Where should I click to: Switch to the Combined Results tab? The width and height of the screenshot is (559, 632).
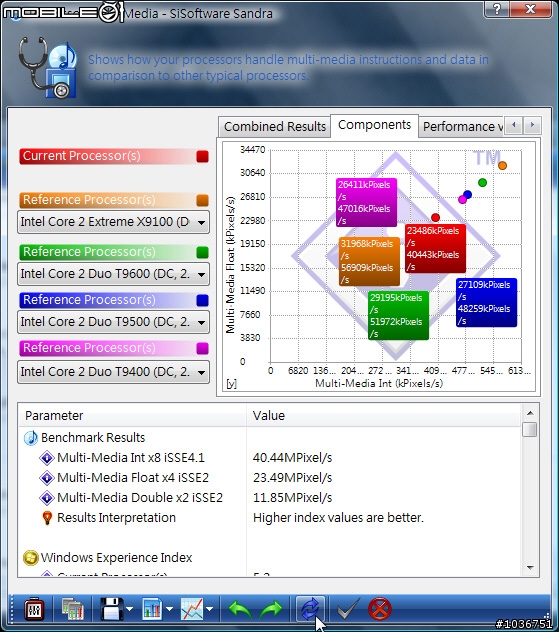point(275,127)
